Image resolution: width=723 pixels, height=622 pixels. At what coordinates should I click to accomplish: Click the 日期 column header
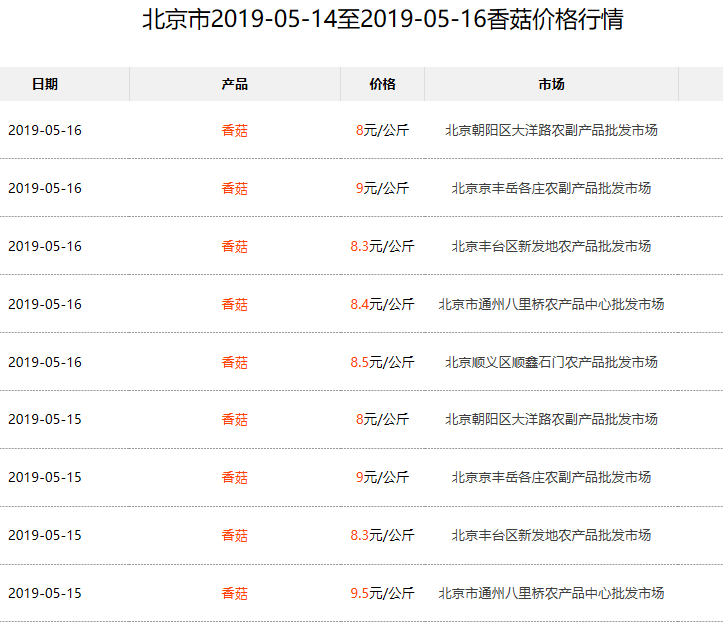45,84
